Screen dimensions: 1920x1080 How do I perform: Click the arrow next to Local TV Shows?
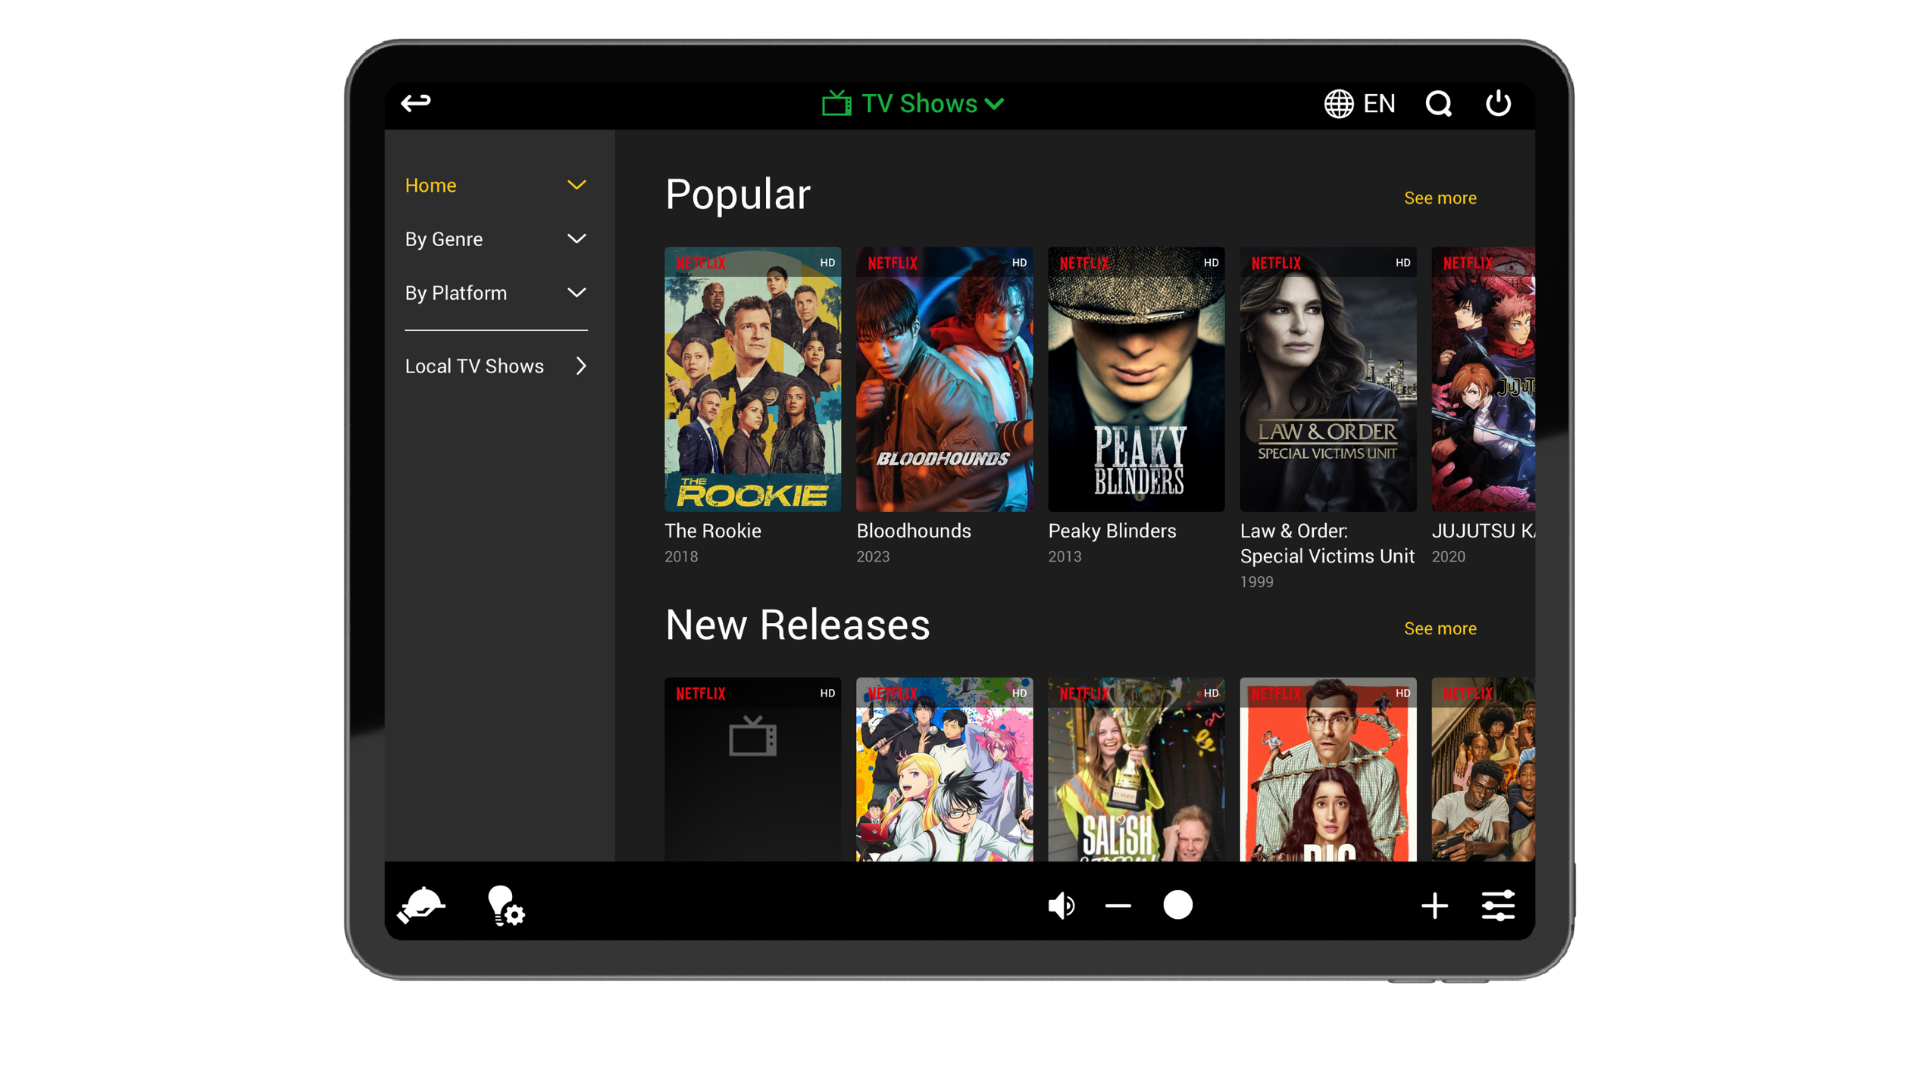click(581, 366)
